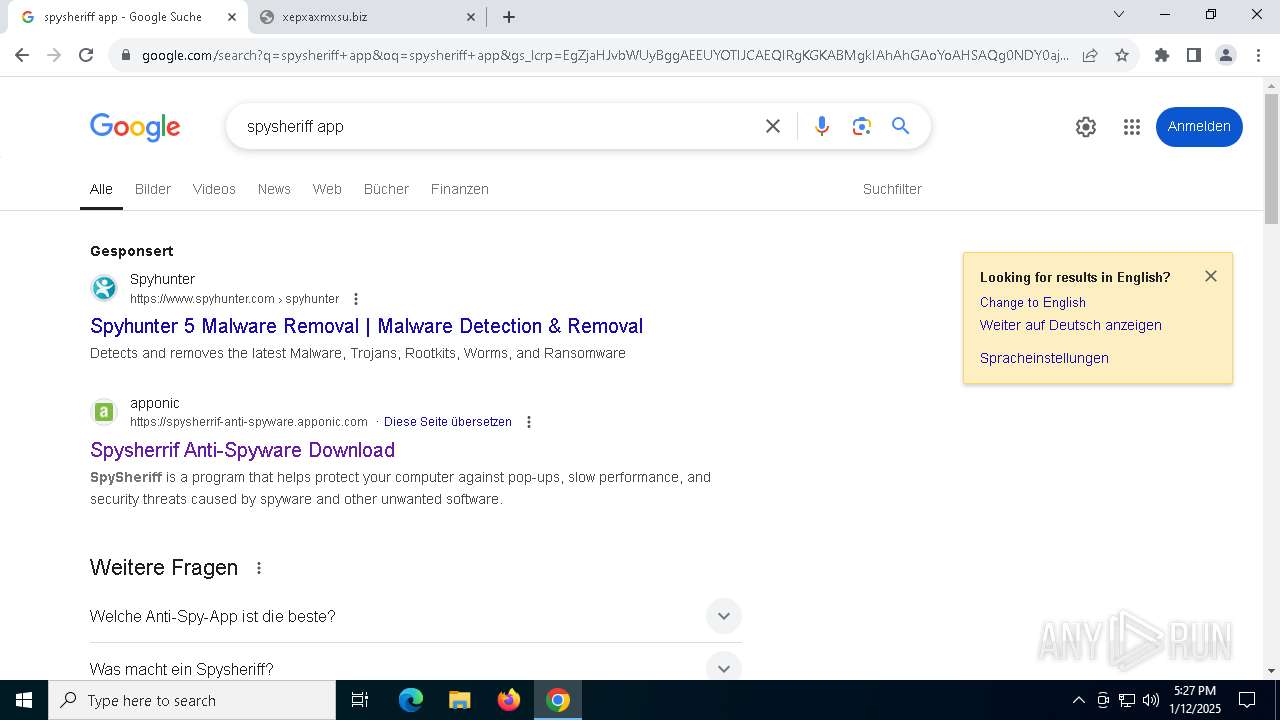Click the Windows taskbar search box
This screenshot has height=720, width=1280.
[x=192, y=700]
